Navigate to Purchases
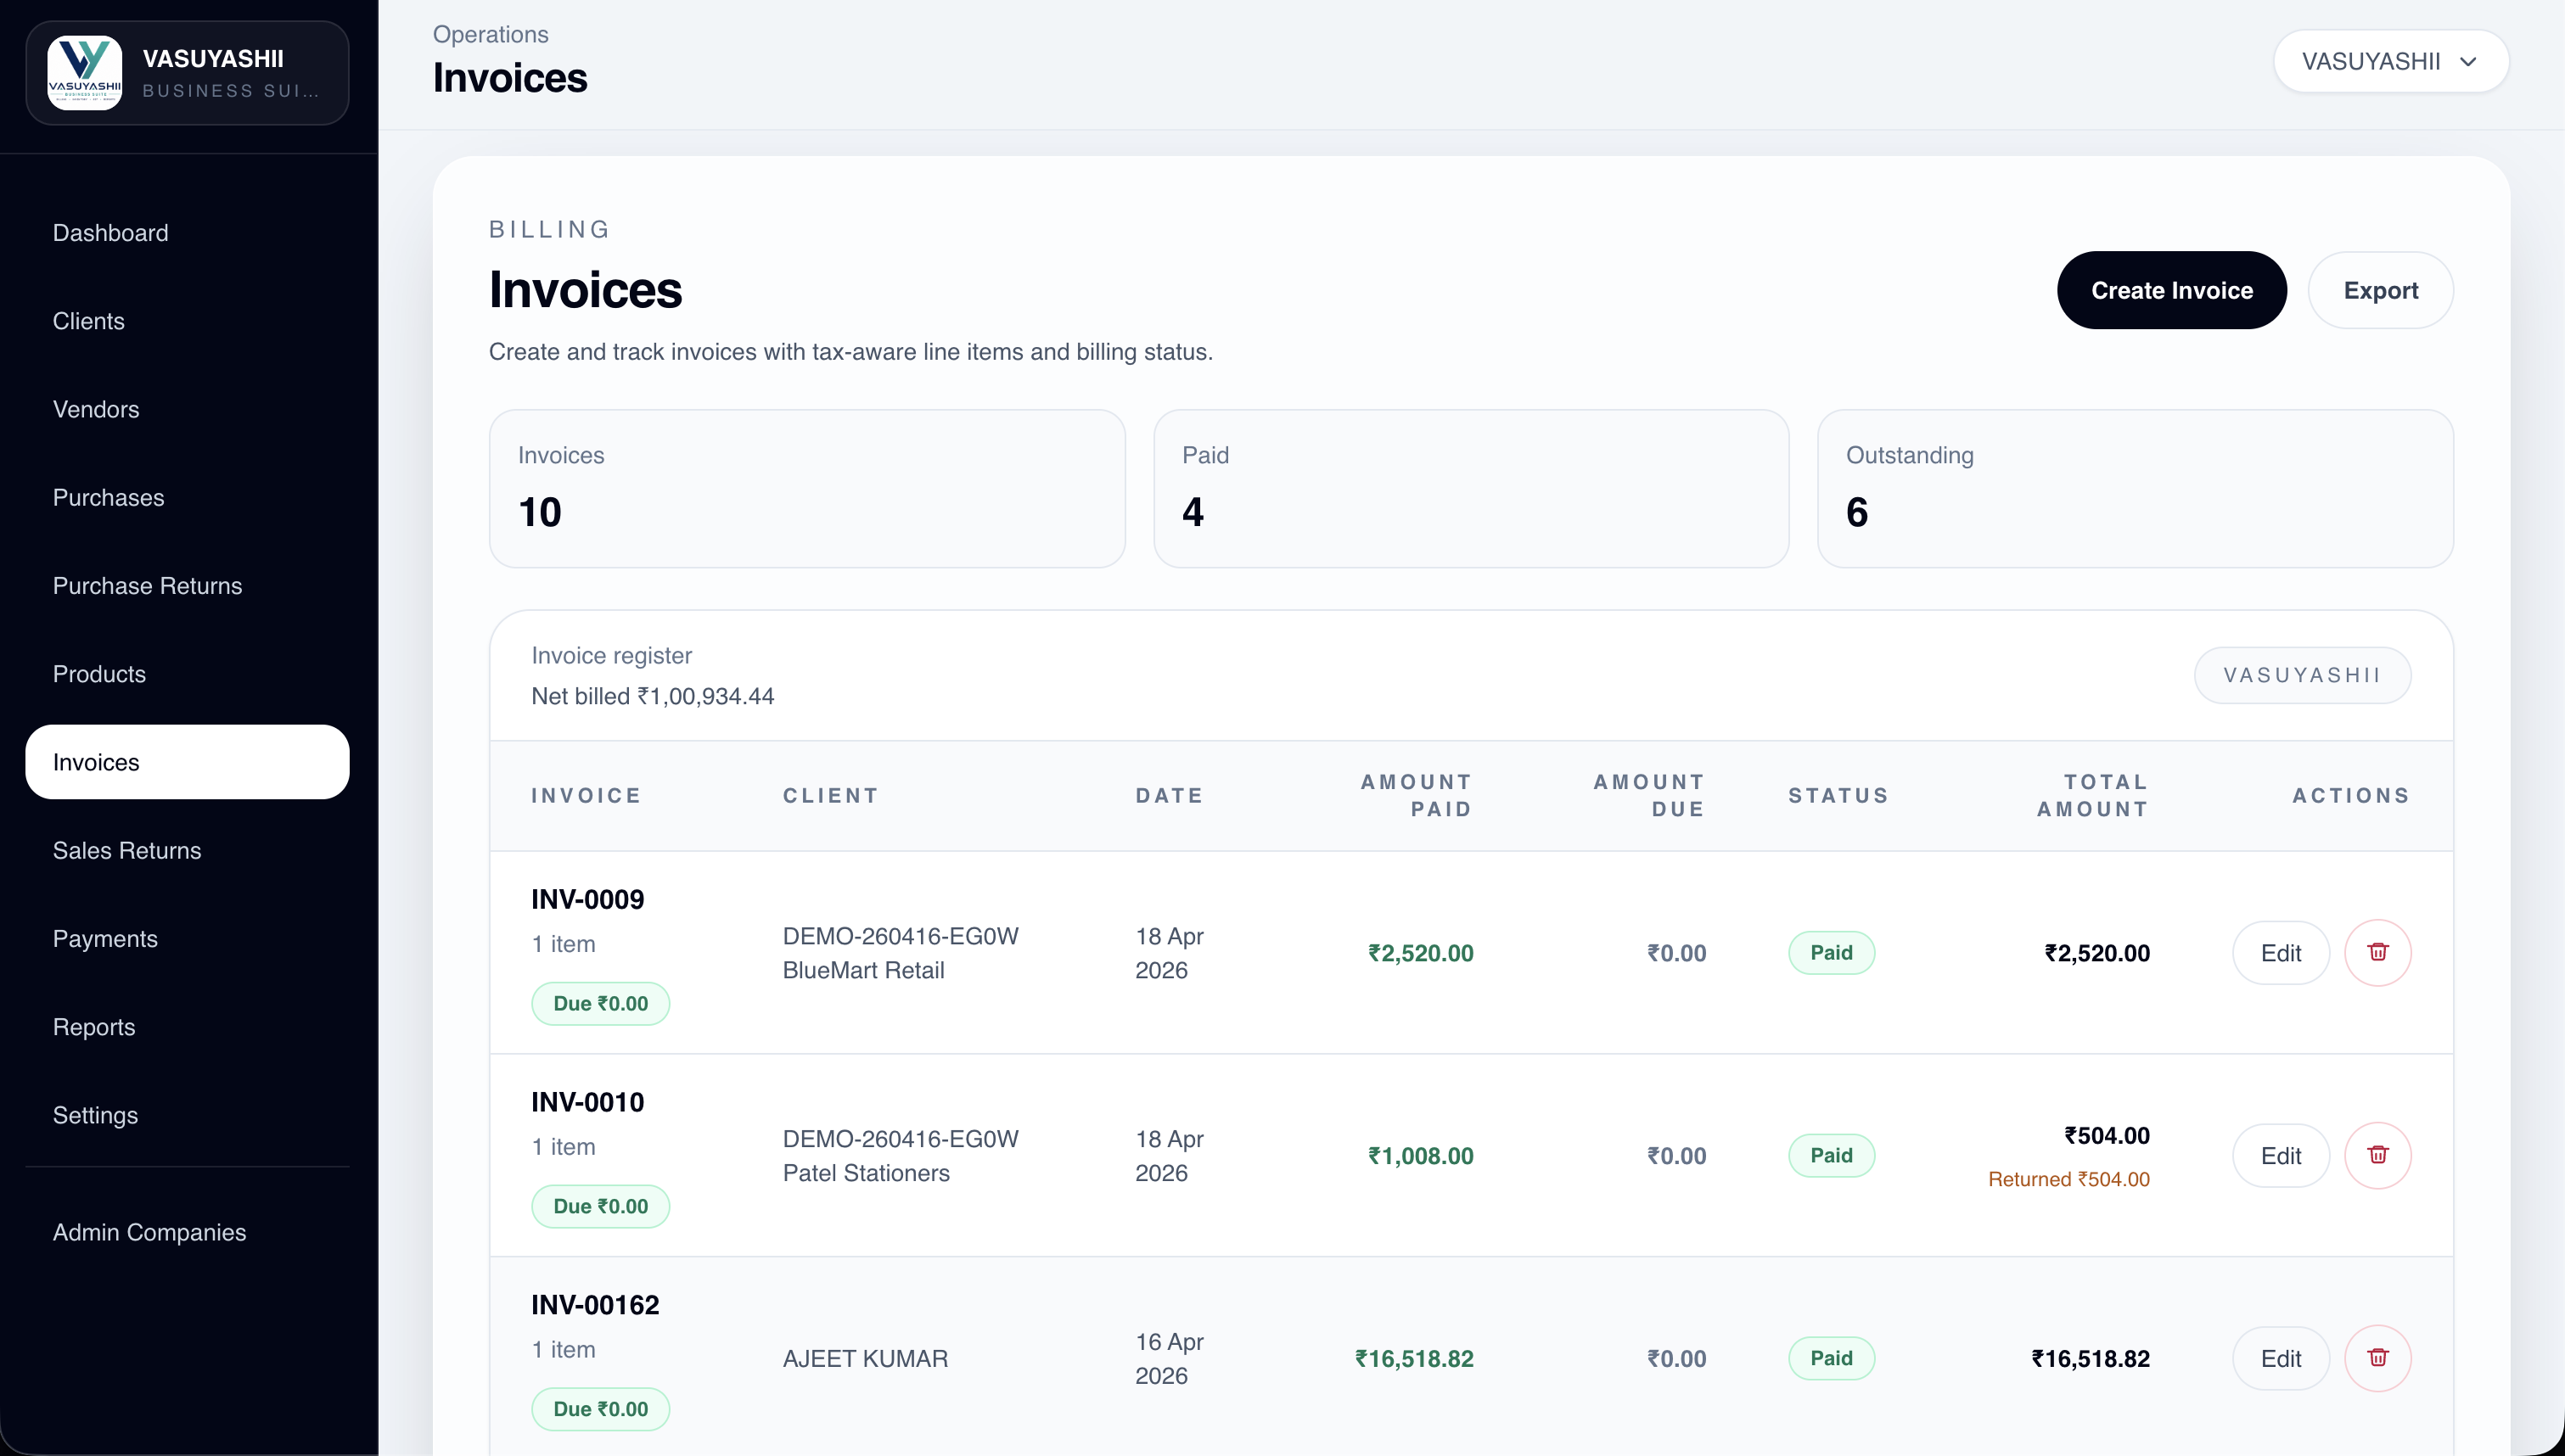This screenshot has width=2565, height=1456. click(187, 497)
